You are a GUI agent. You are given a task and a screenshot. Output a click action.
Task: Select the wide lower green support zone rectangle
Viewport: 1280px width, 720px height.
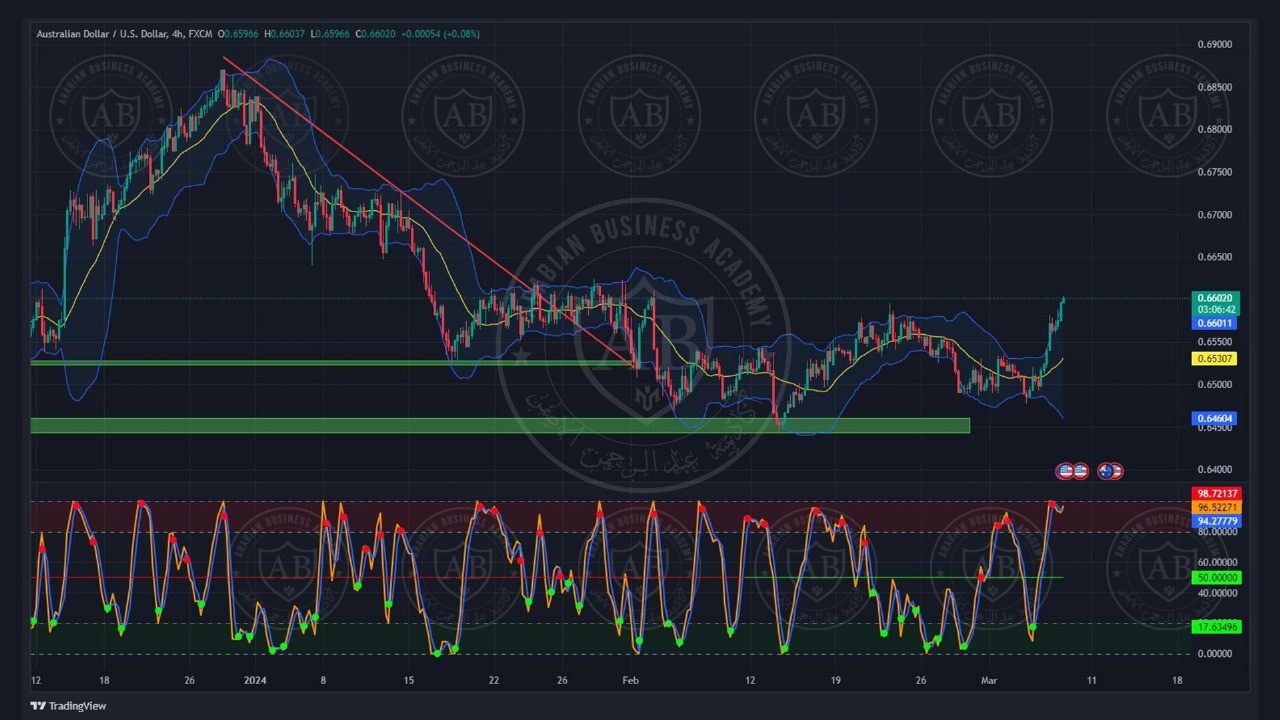(500, 425)
